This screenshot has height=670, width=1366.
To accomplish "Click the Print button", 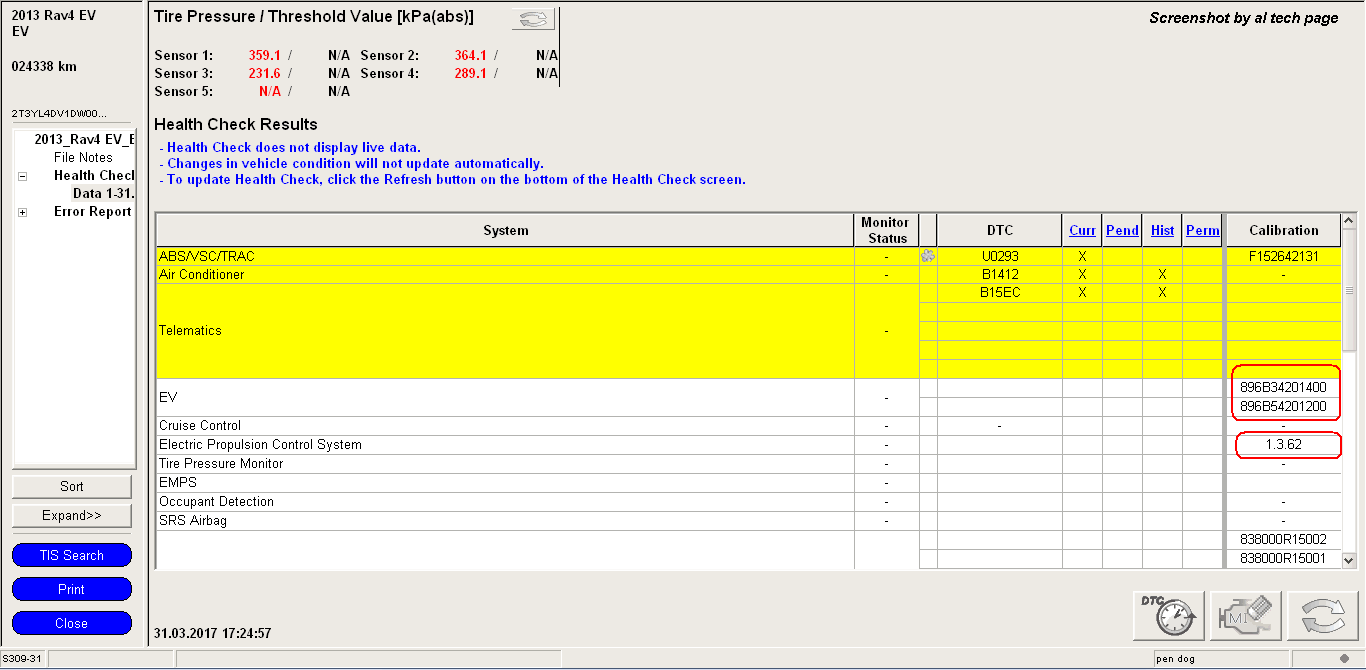I will pos(72,589).
